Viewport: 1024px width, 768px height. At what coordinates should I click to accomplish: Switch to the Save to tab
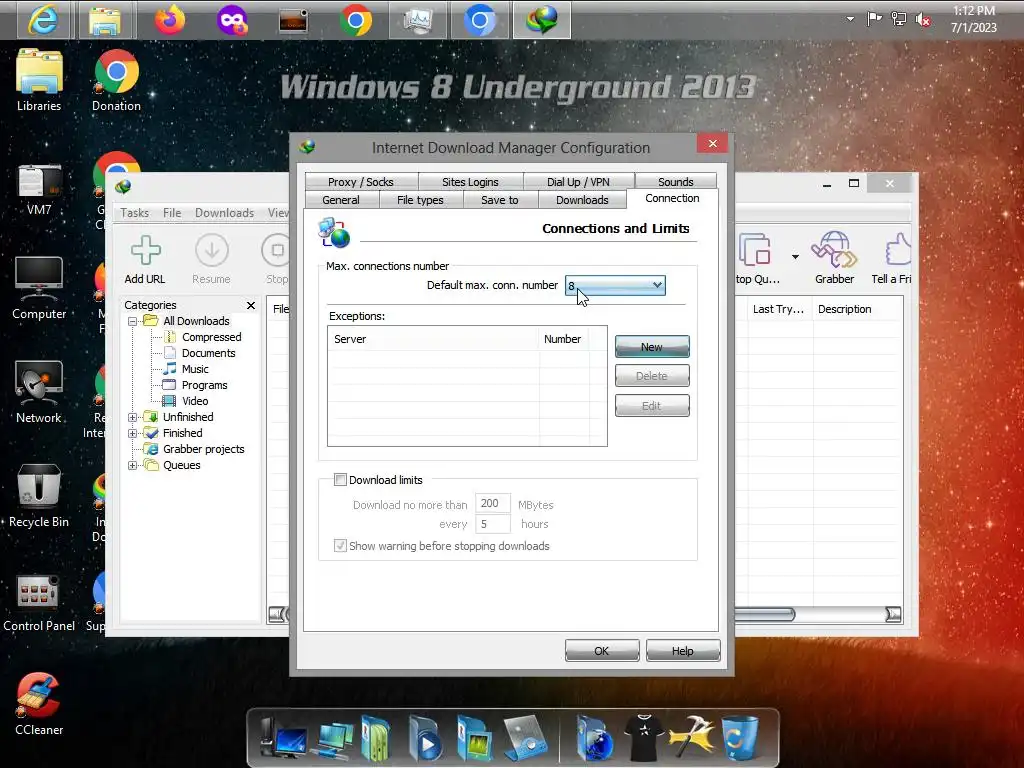pos(500,200)
